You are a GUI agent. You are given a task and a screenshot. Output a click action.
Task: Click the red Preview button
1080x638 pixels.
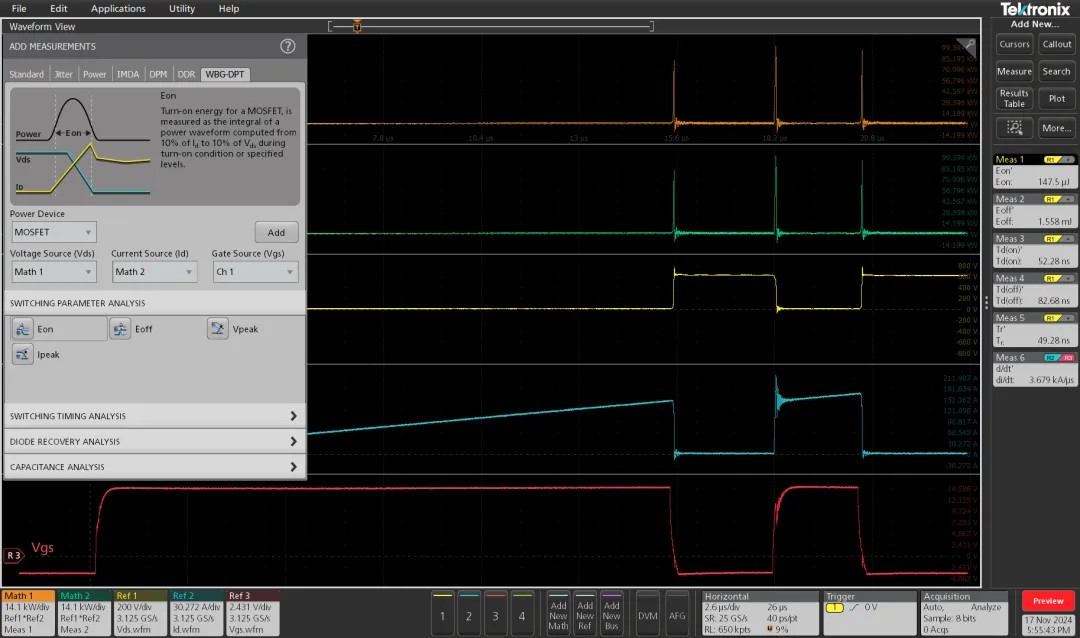click(1048, 601)
